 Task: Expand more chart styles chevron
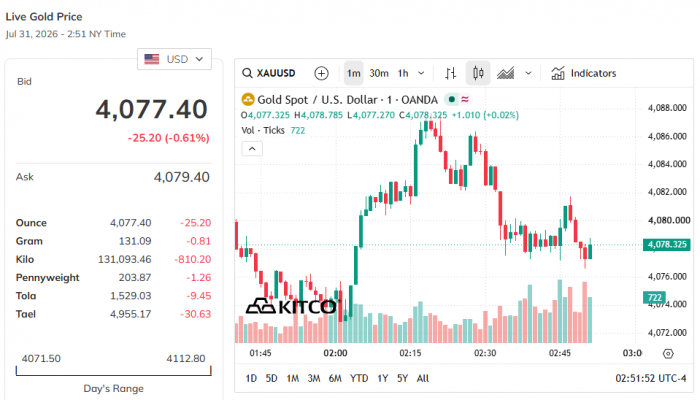528,73
